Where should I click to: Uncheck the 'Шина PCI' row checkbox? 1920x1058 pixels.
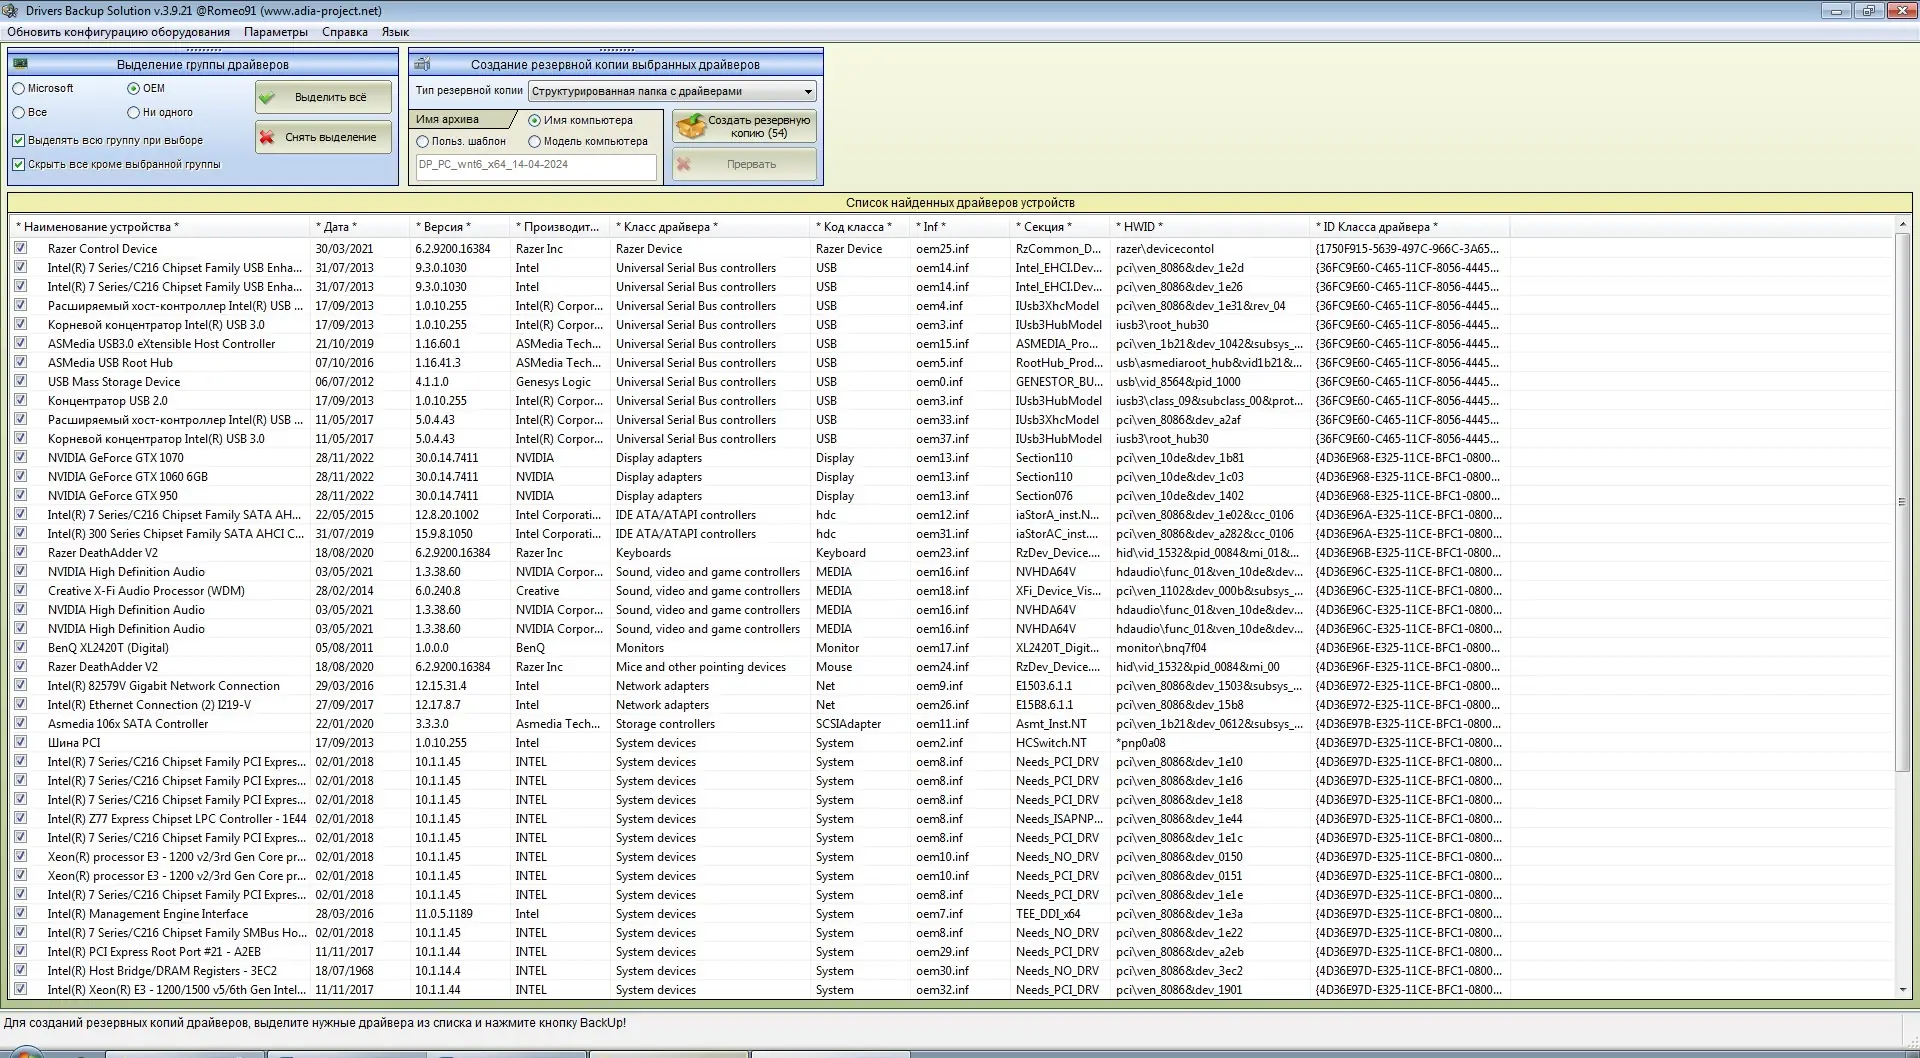pos(20,742)
